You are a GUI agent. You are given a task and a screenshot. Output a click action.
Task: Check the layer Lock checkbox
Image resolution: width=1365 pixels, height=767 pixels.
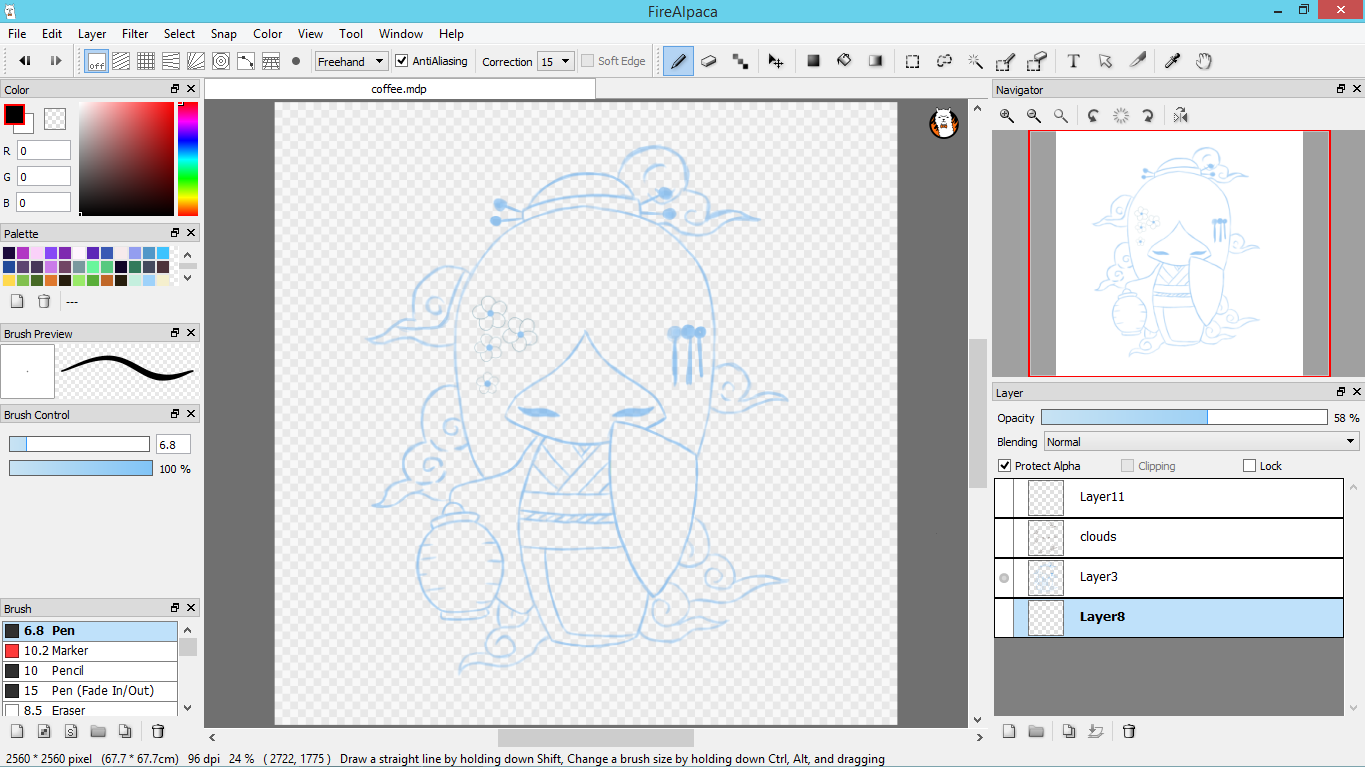[1249, 466]
